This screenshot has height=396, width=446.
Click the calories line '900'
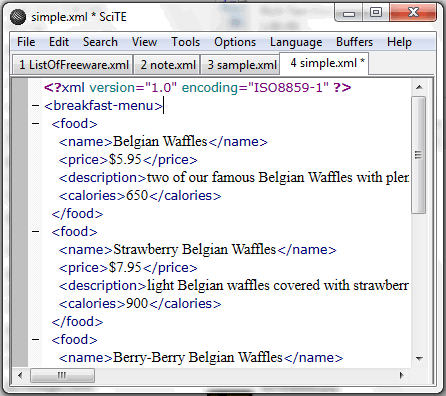pos(140,304)
